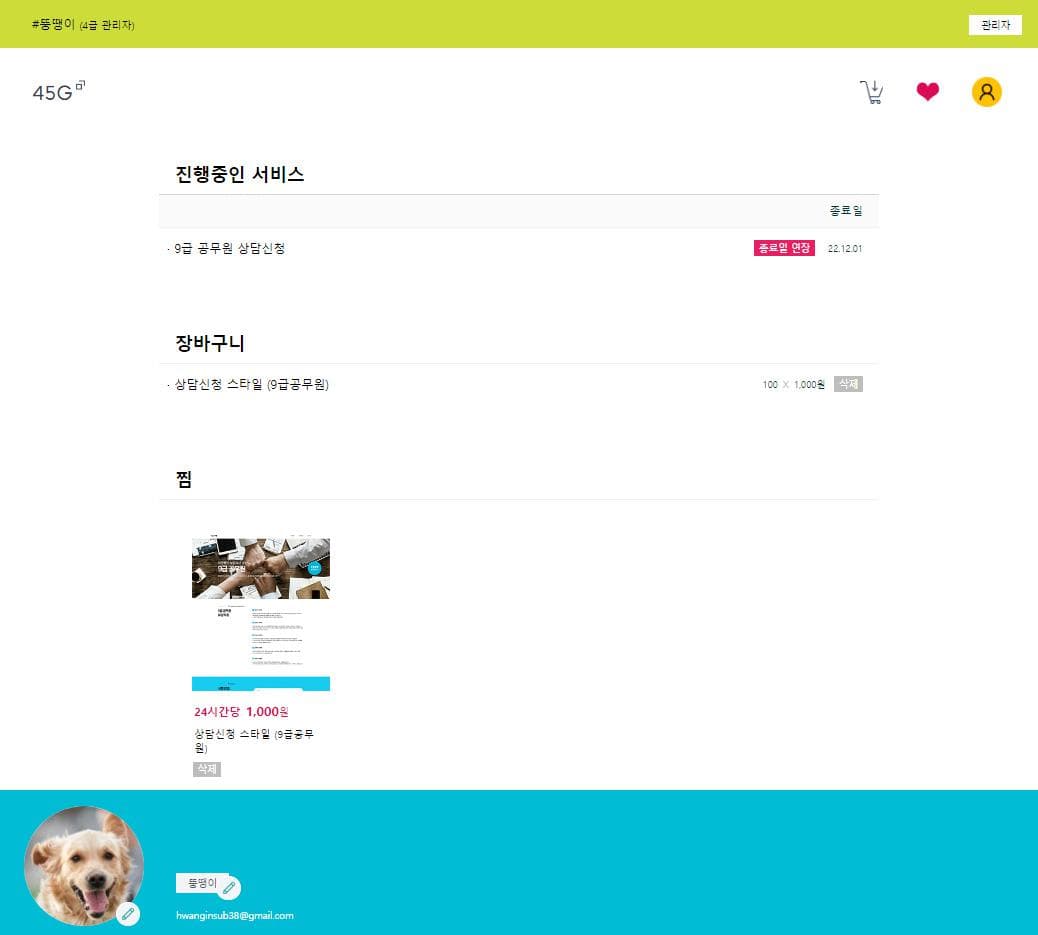1038x935 pixels.
Task: Open the shopping cart icon
Action: 872,93
